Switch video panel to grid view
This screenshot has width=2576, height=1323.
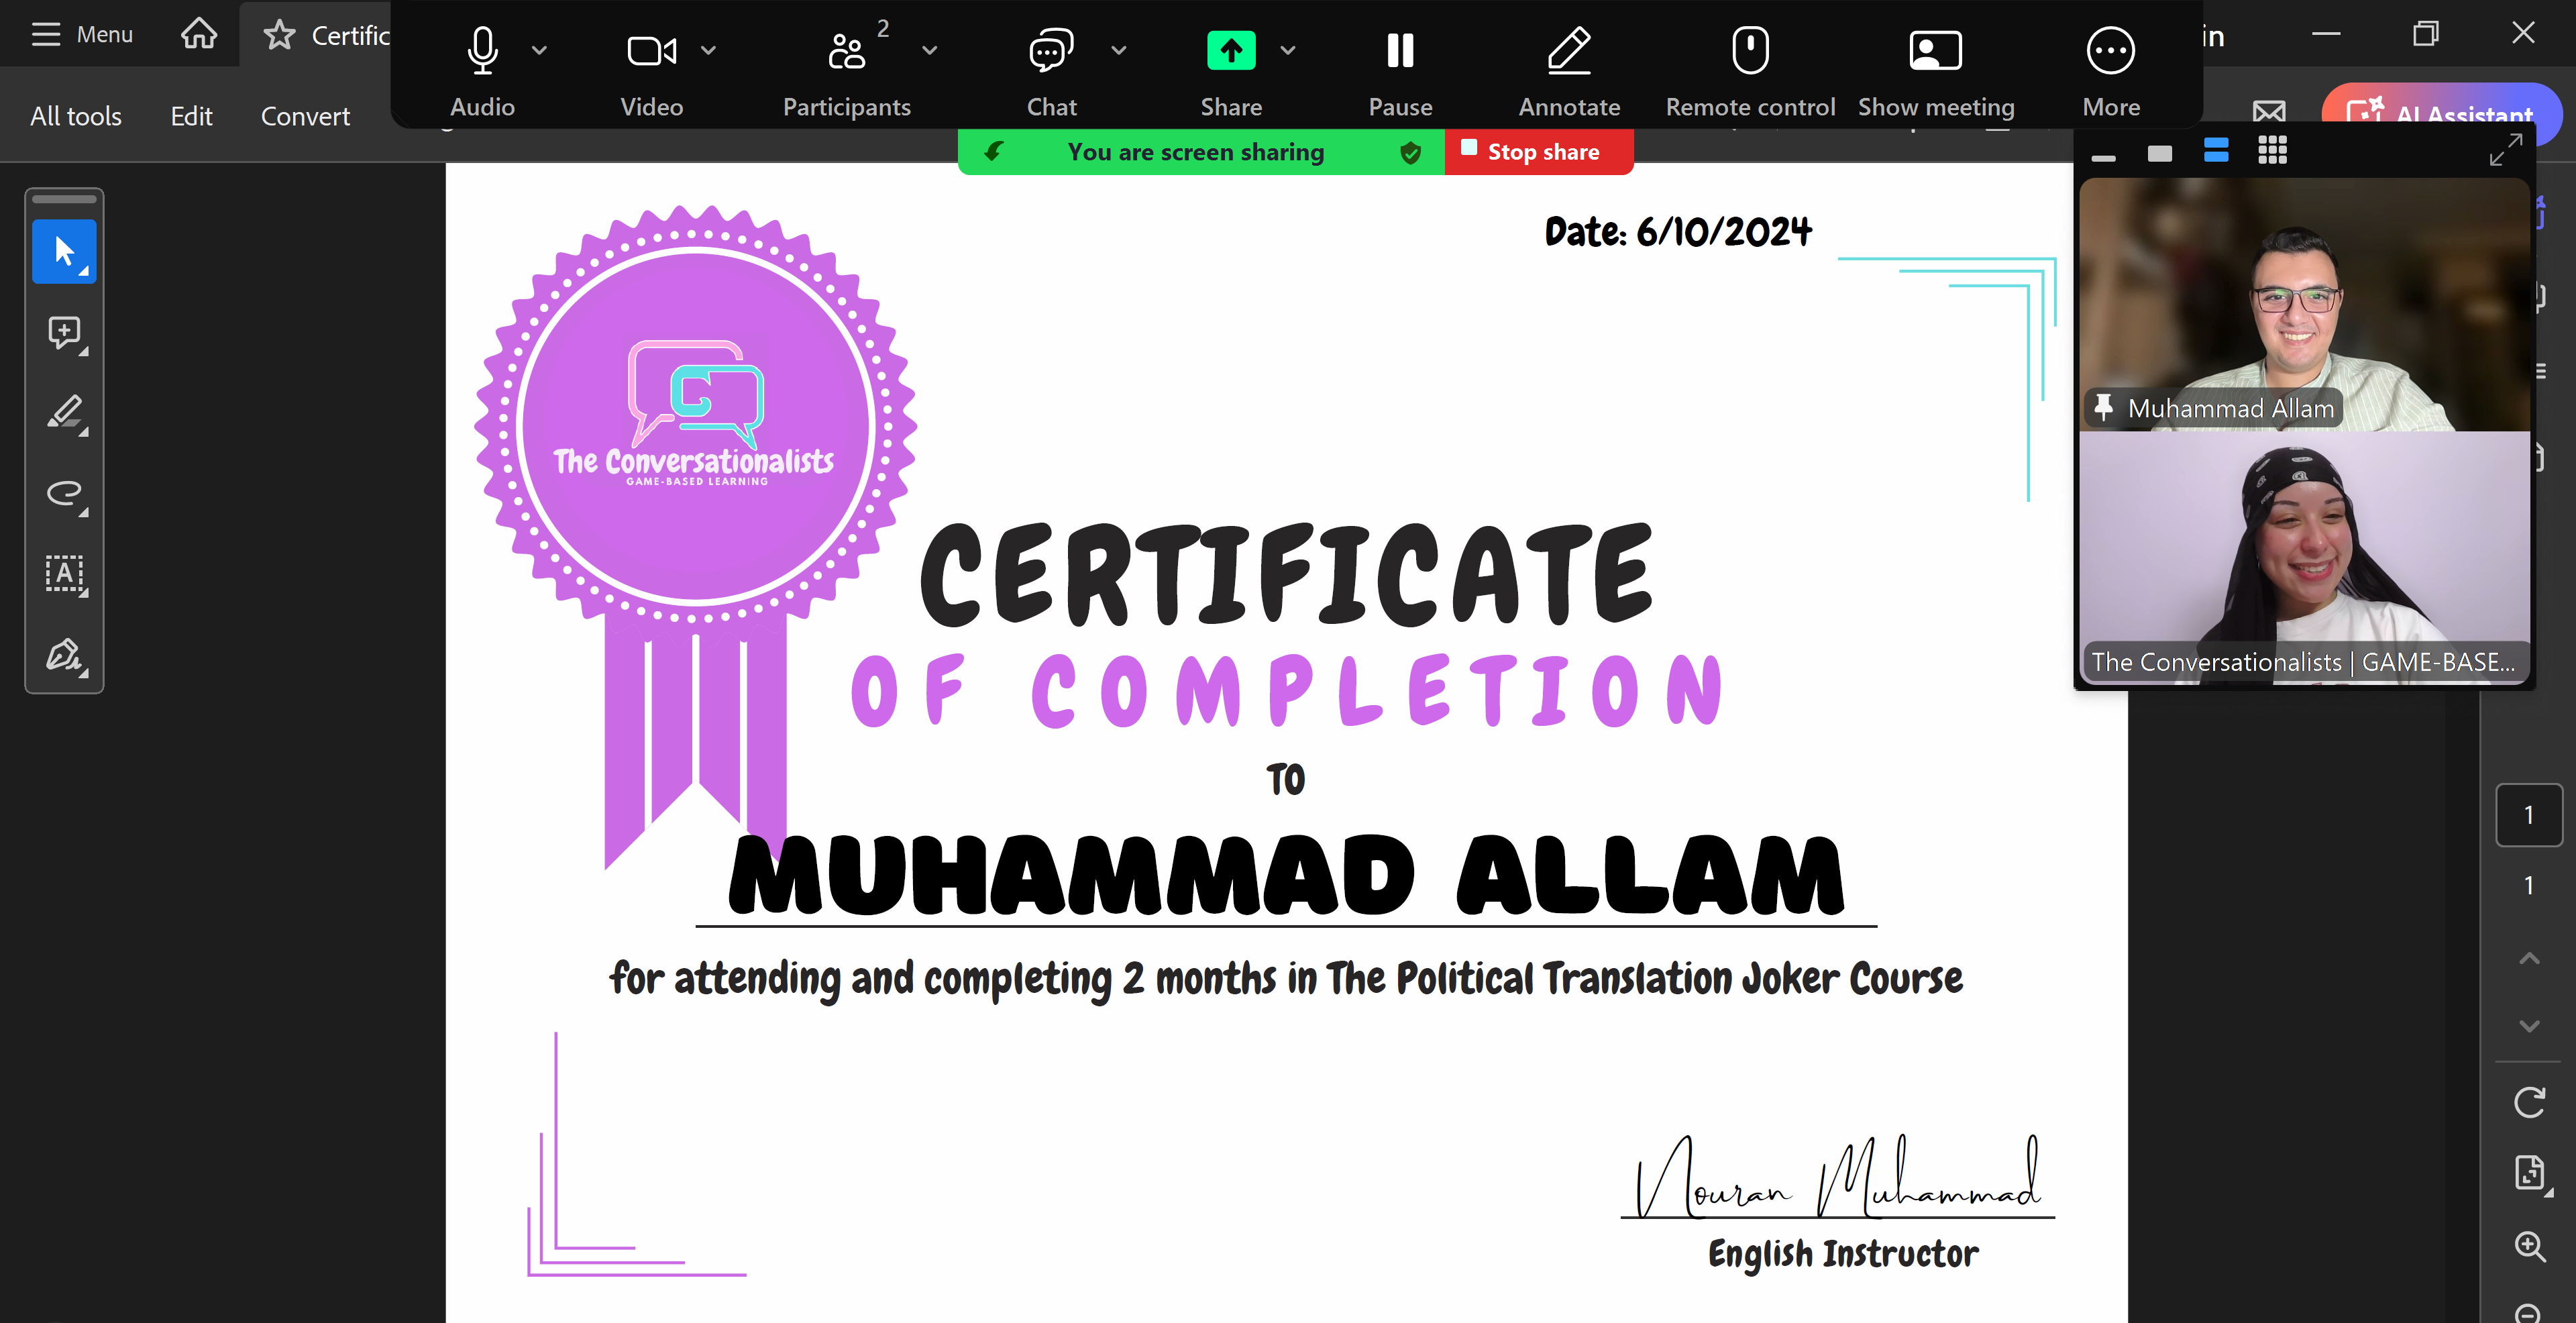click(x=2272, y=151)
